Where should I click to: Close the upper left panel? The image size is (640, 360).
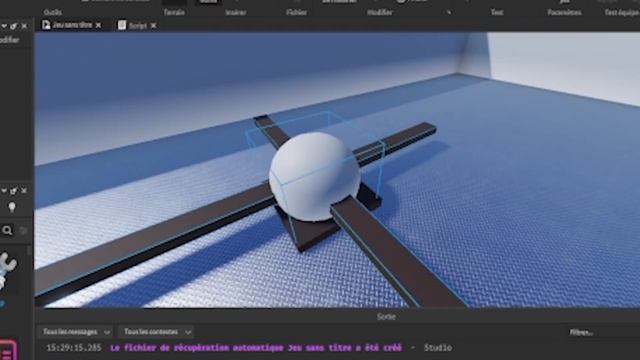point(24,26)
